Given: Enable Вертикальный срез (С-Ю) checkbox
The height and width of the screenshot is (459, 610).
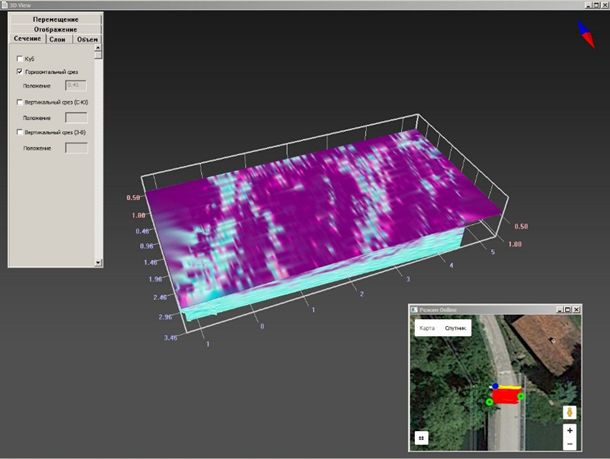Looking at the screenshot, I should click(21, 102).
